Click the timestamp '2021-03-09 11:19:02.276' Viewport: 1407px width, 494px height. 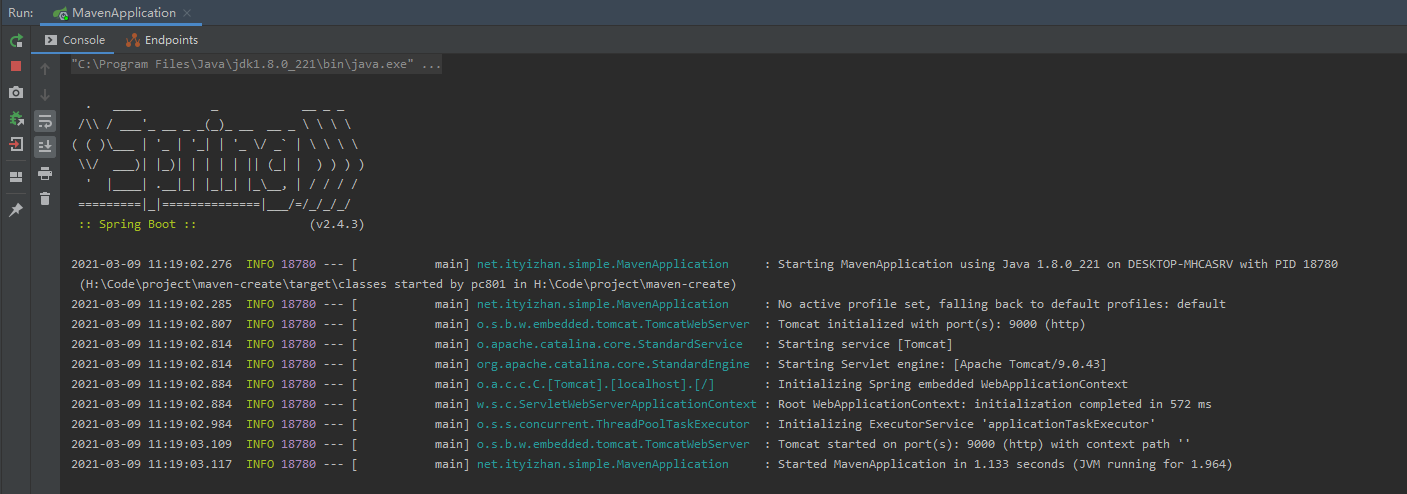[x=152, y=265]
